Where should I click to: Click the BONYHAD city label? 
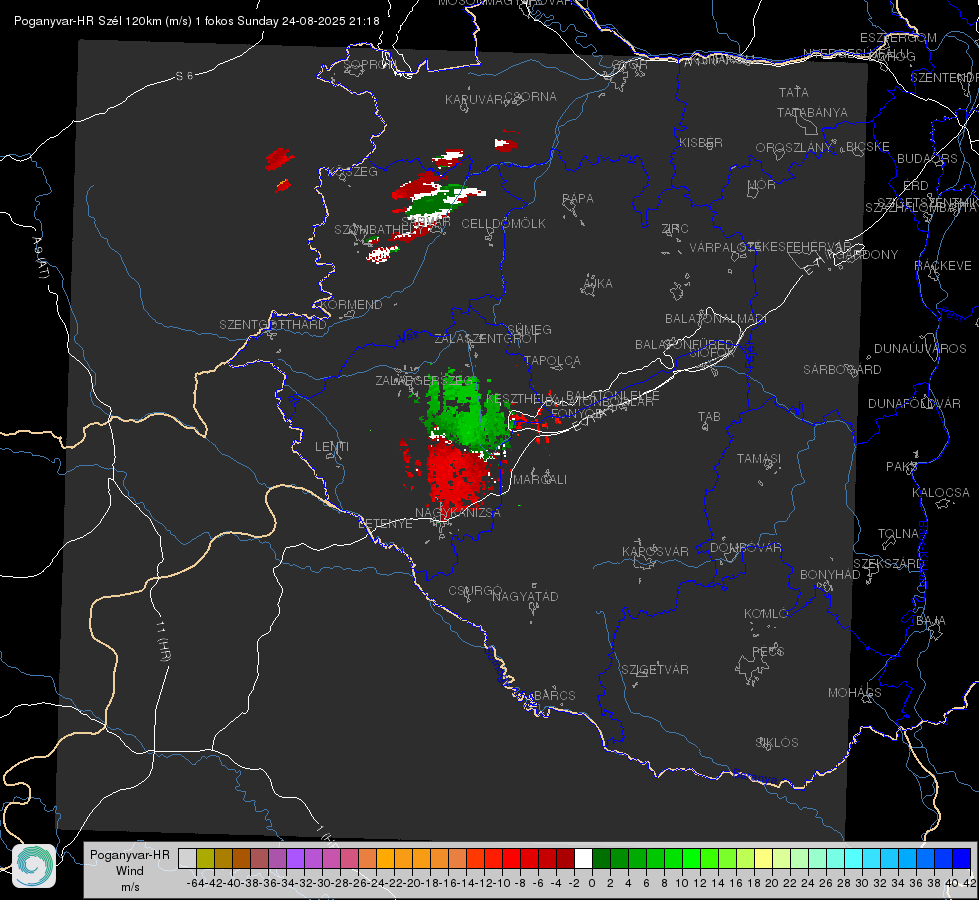830,575
